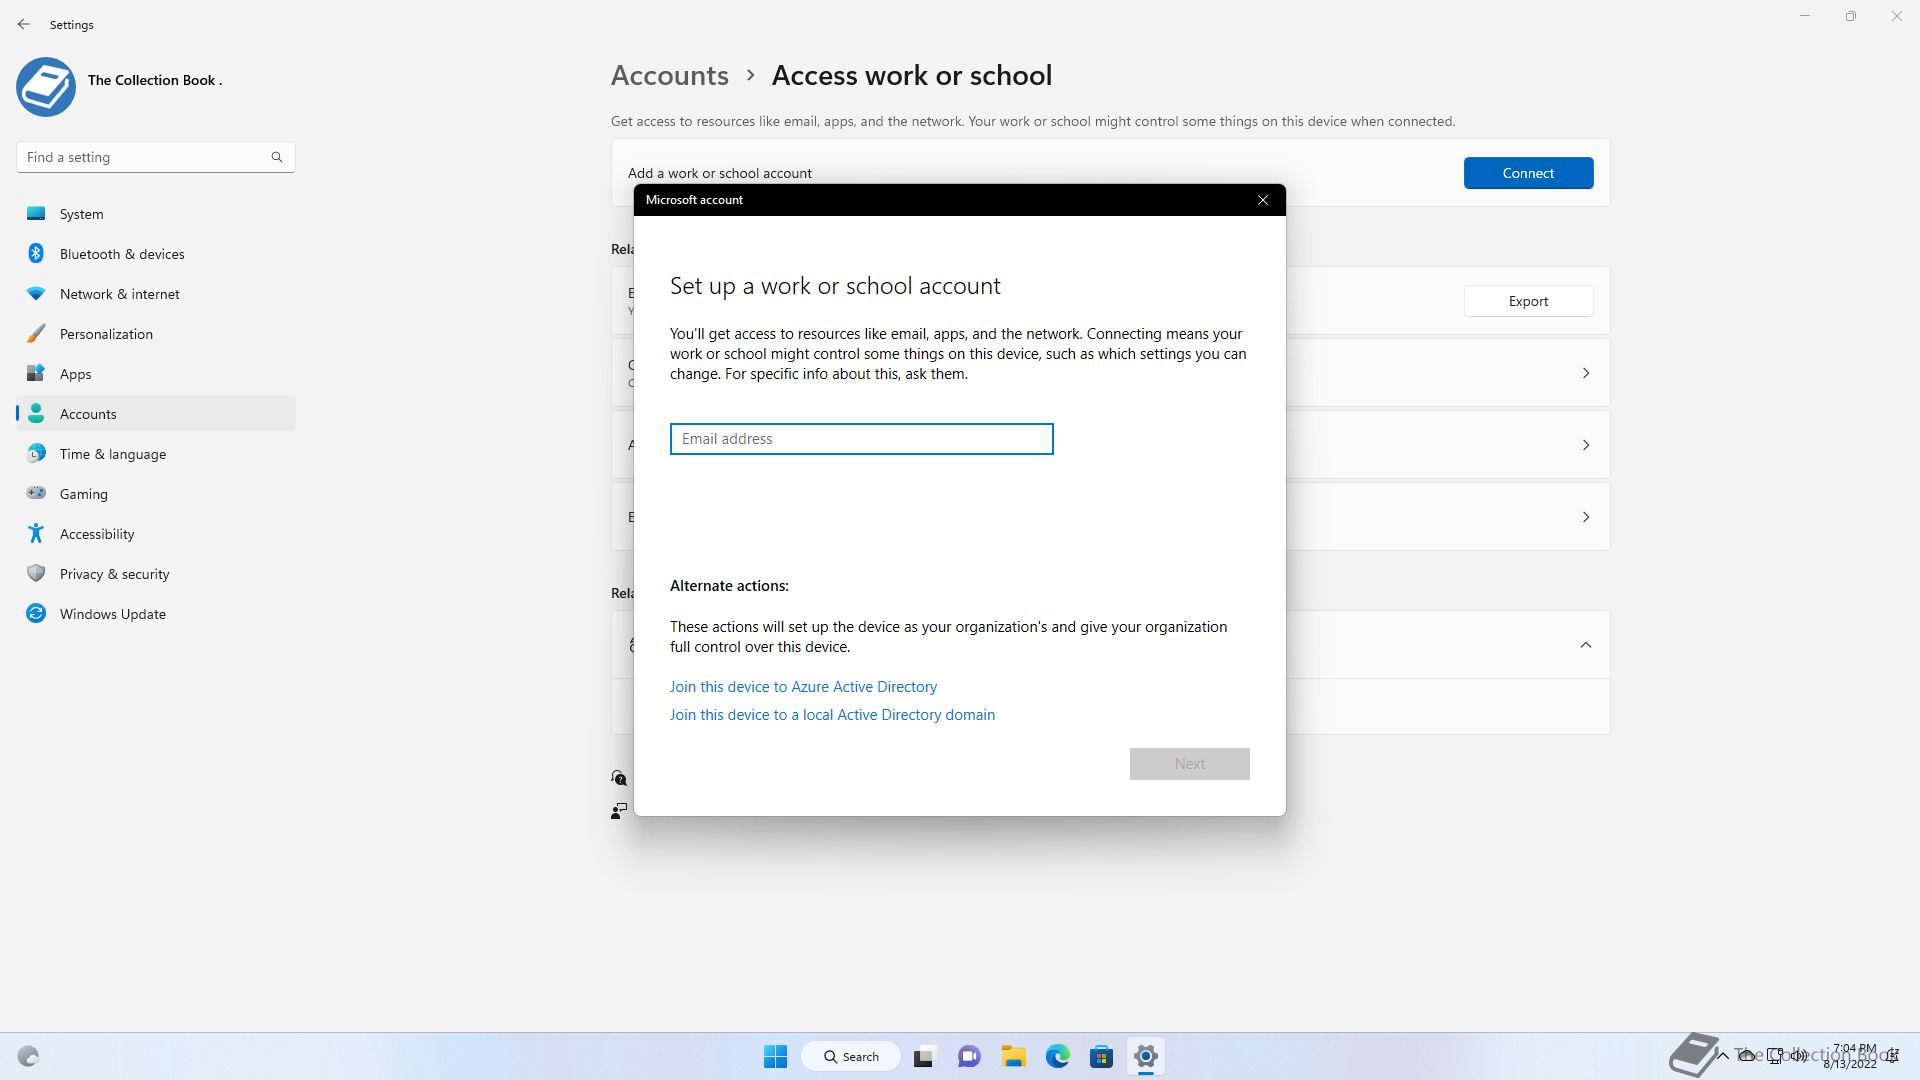Click the widgets icon at taskbar left
This screenshot has width=1920, height=1080.
pyautogui.click(x=28, y=1056)
